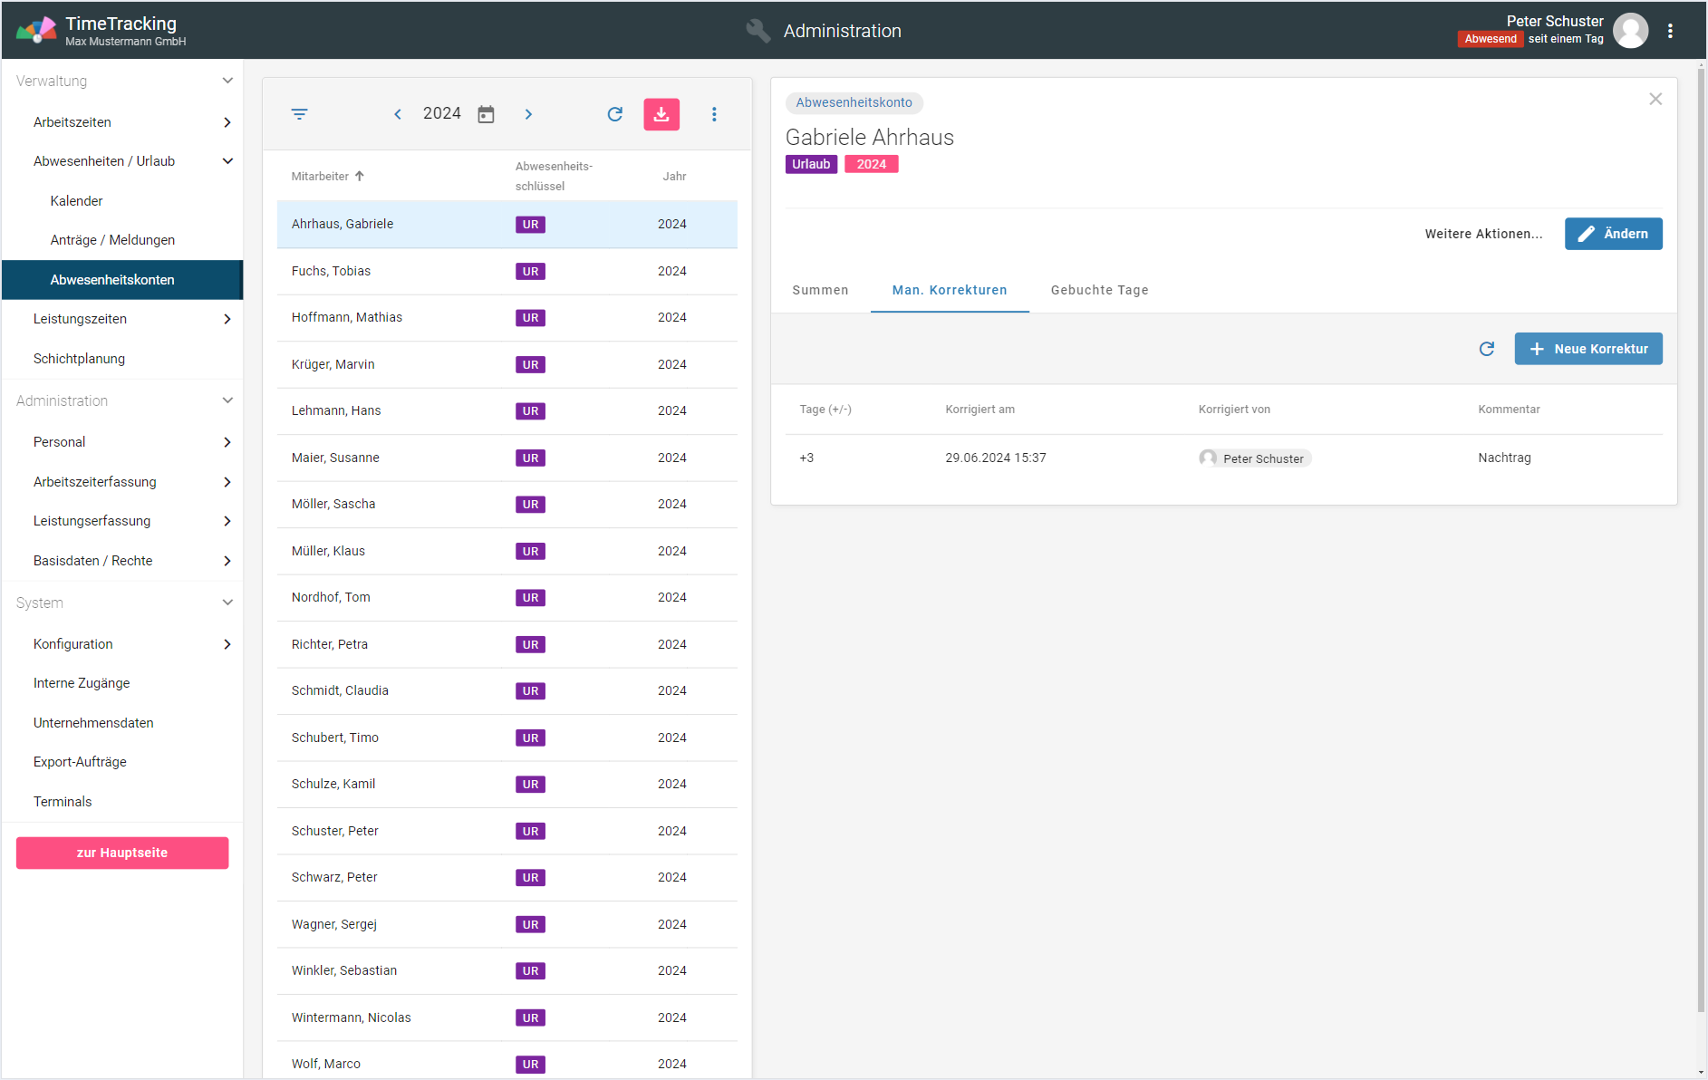The height and width of the screenshot is (1080, 1708).
Task: Click the Neue Korrektur button
Action: tap(1587, 349)
